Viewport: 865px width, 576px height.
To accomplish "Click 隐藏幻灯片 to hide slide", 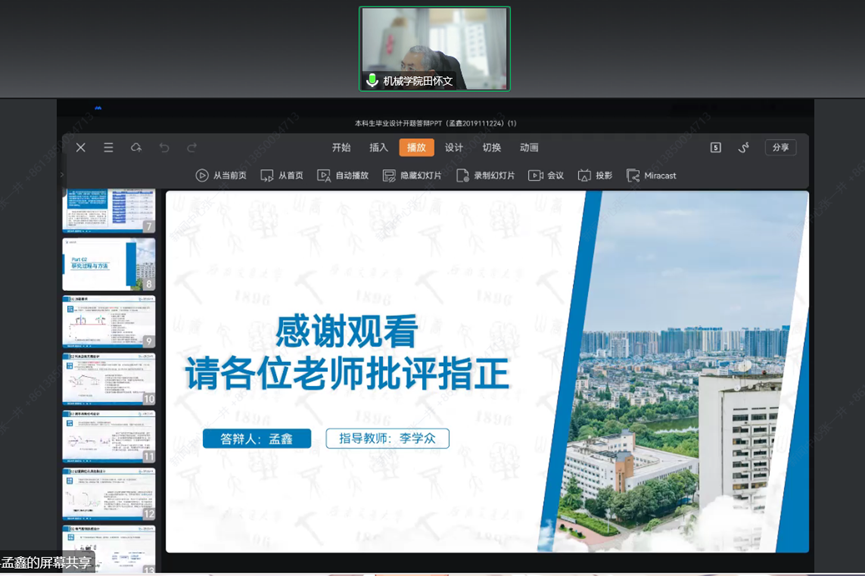I will pos(411,176).
